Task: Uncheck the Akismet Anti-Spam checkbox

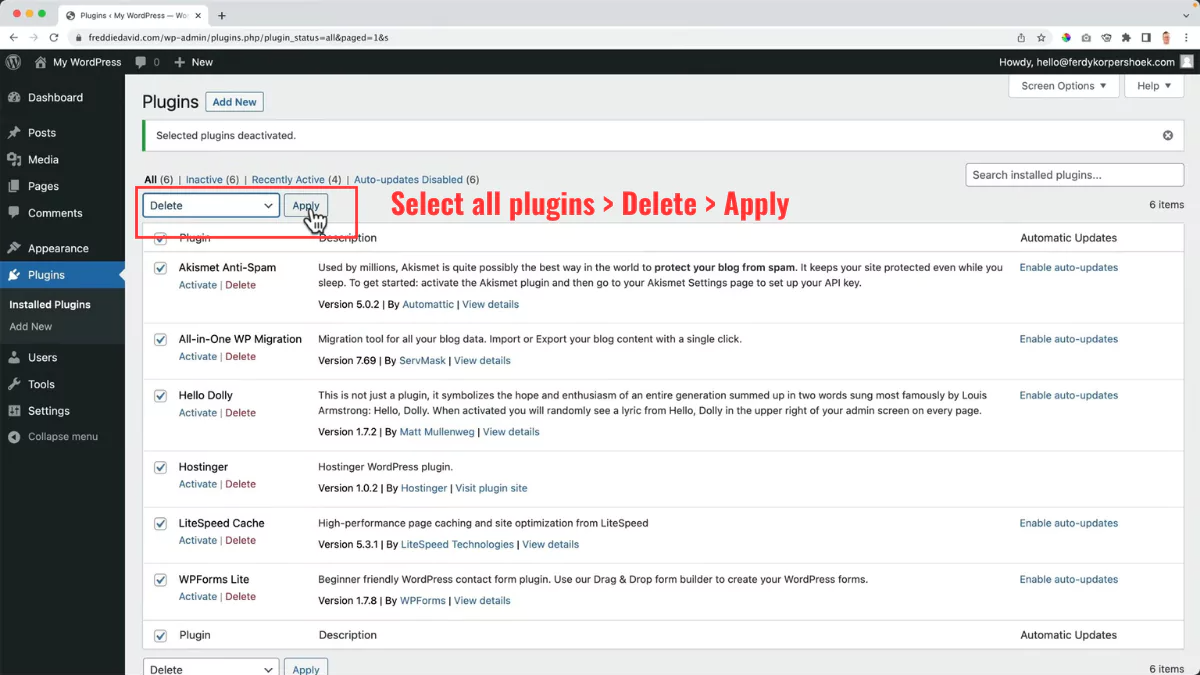Action: click(x=160, y=268)
